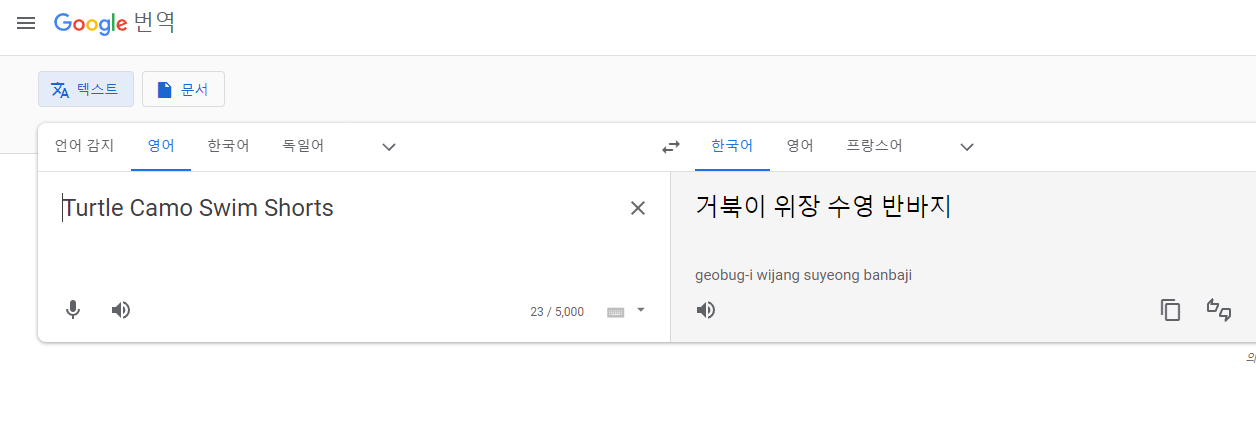This screenshot has width=1256, height=430.
Task: Choose 프랑스어 as the target language
Action: 874,146
